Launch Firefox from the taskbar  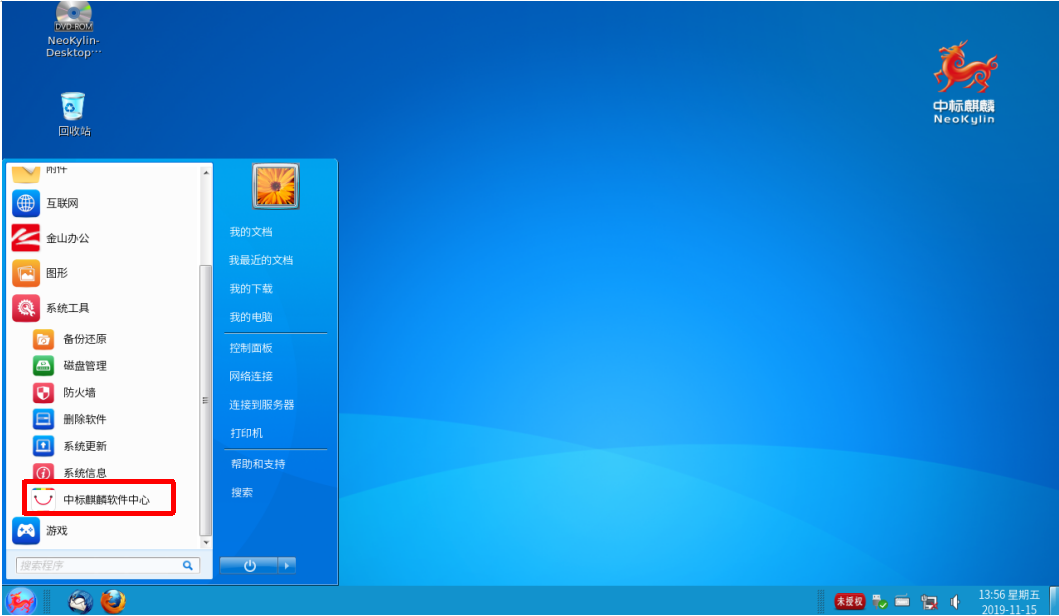[x=113, y=601]
